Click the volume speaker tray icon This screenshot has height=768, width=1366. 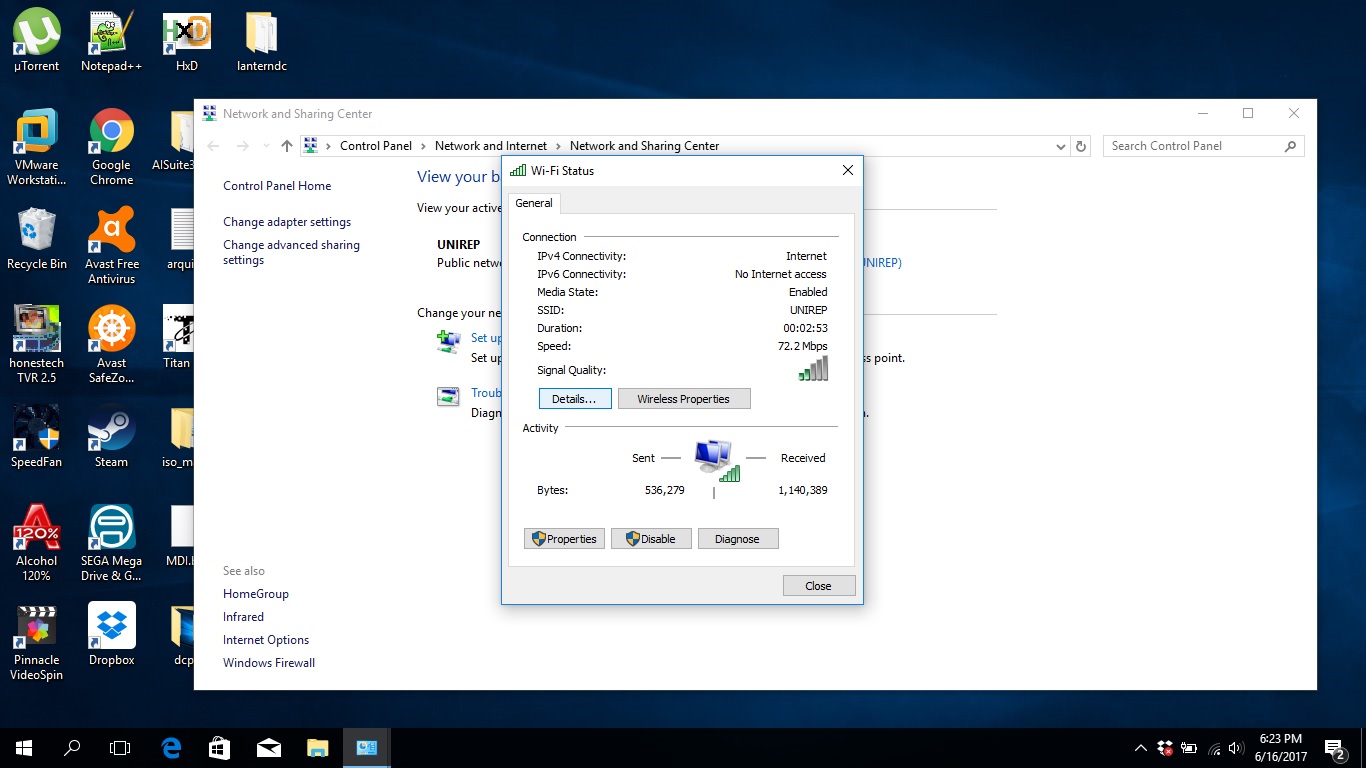[x=1237, y=748]
